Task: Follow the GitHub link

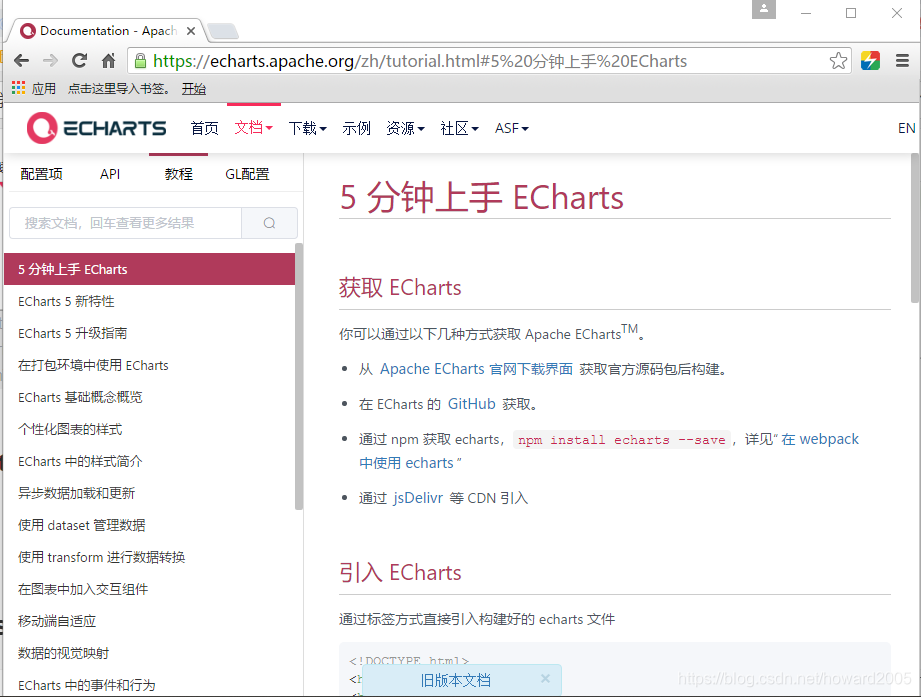Action: point(472,404)
